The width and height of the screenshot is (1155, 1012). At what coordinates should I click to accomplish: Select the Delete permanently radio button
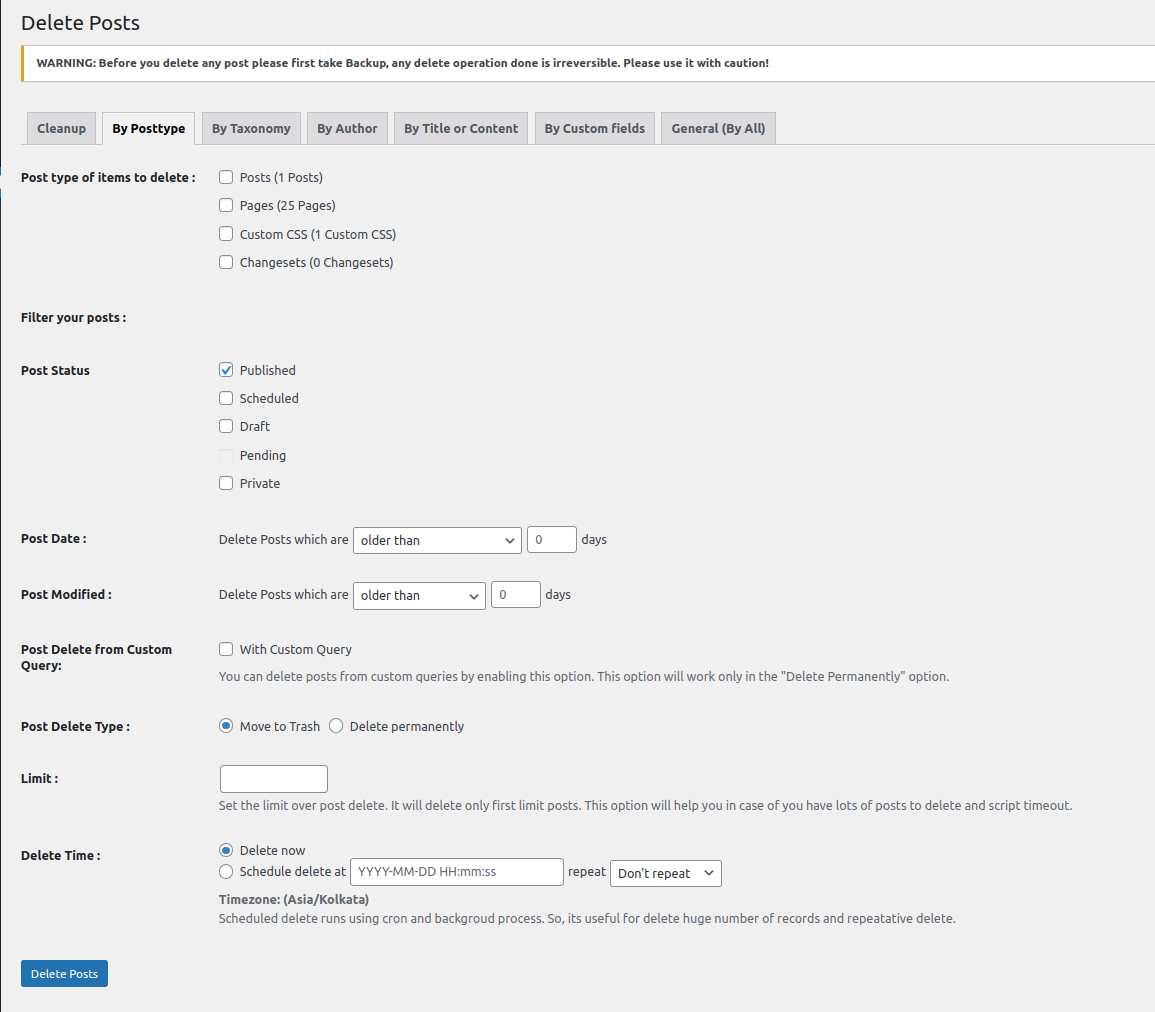(x=336, y=726)
